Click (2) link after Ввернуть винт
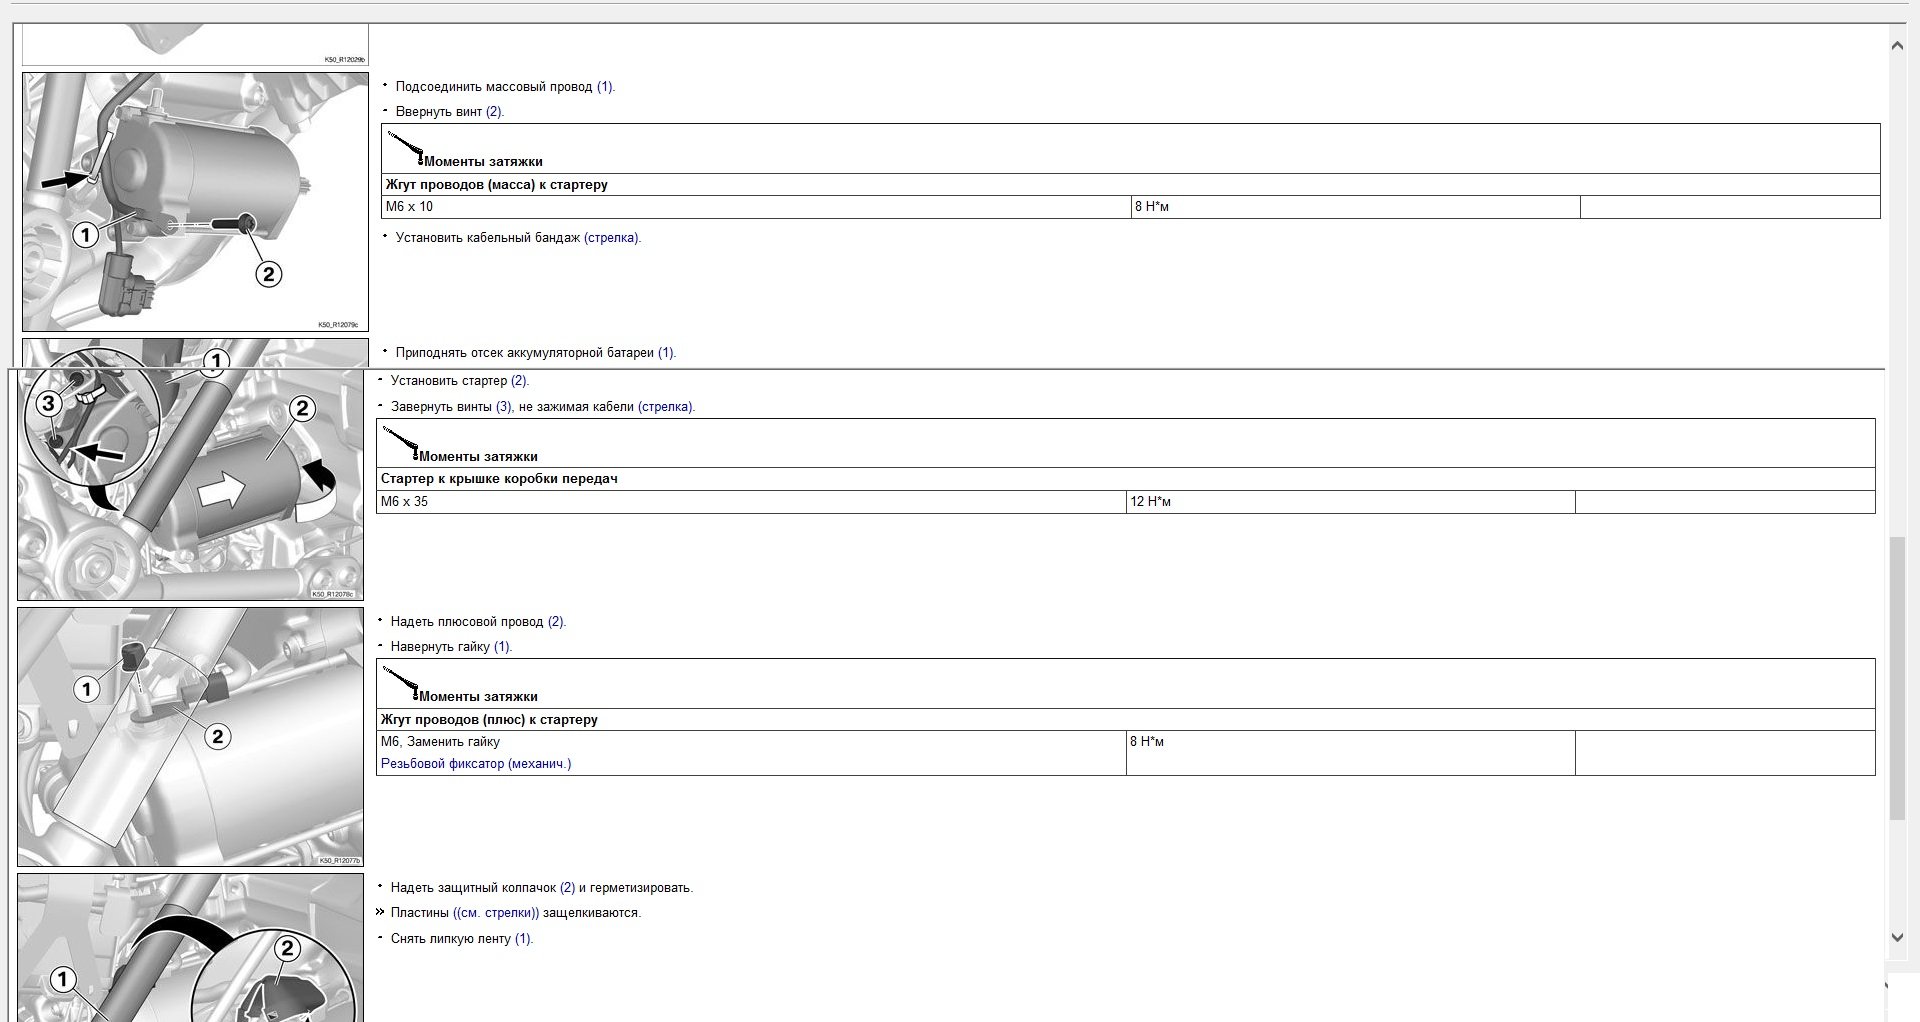 click(x=494, y=112)
